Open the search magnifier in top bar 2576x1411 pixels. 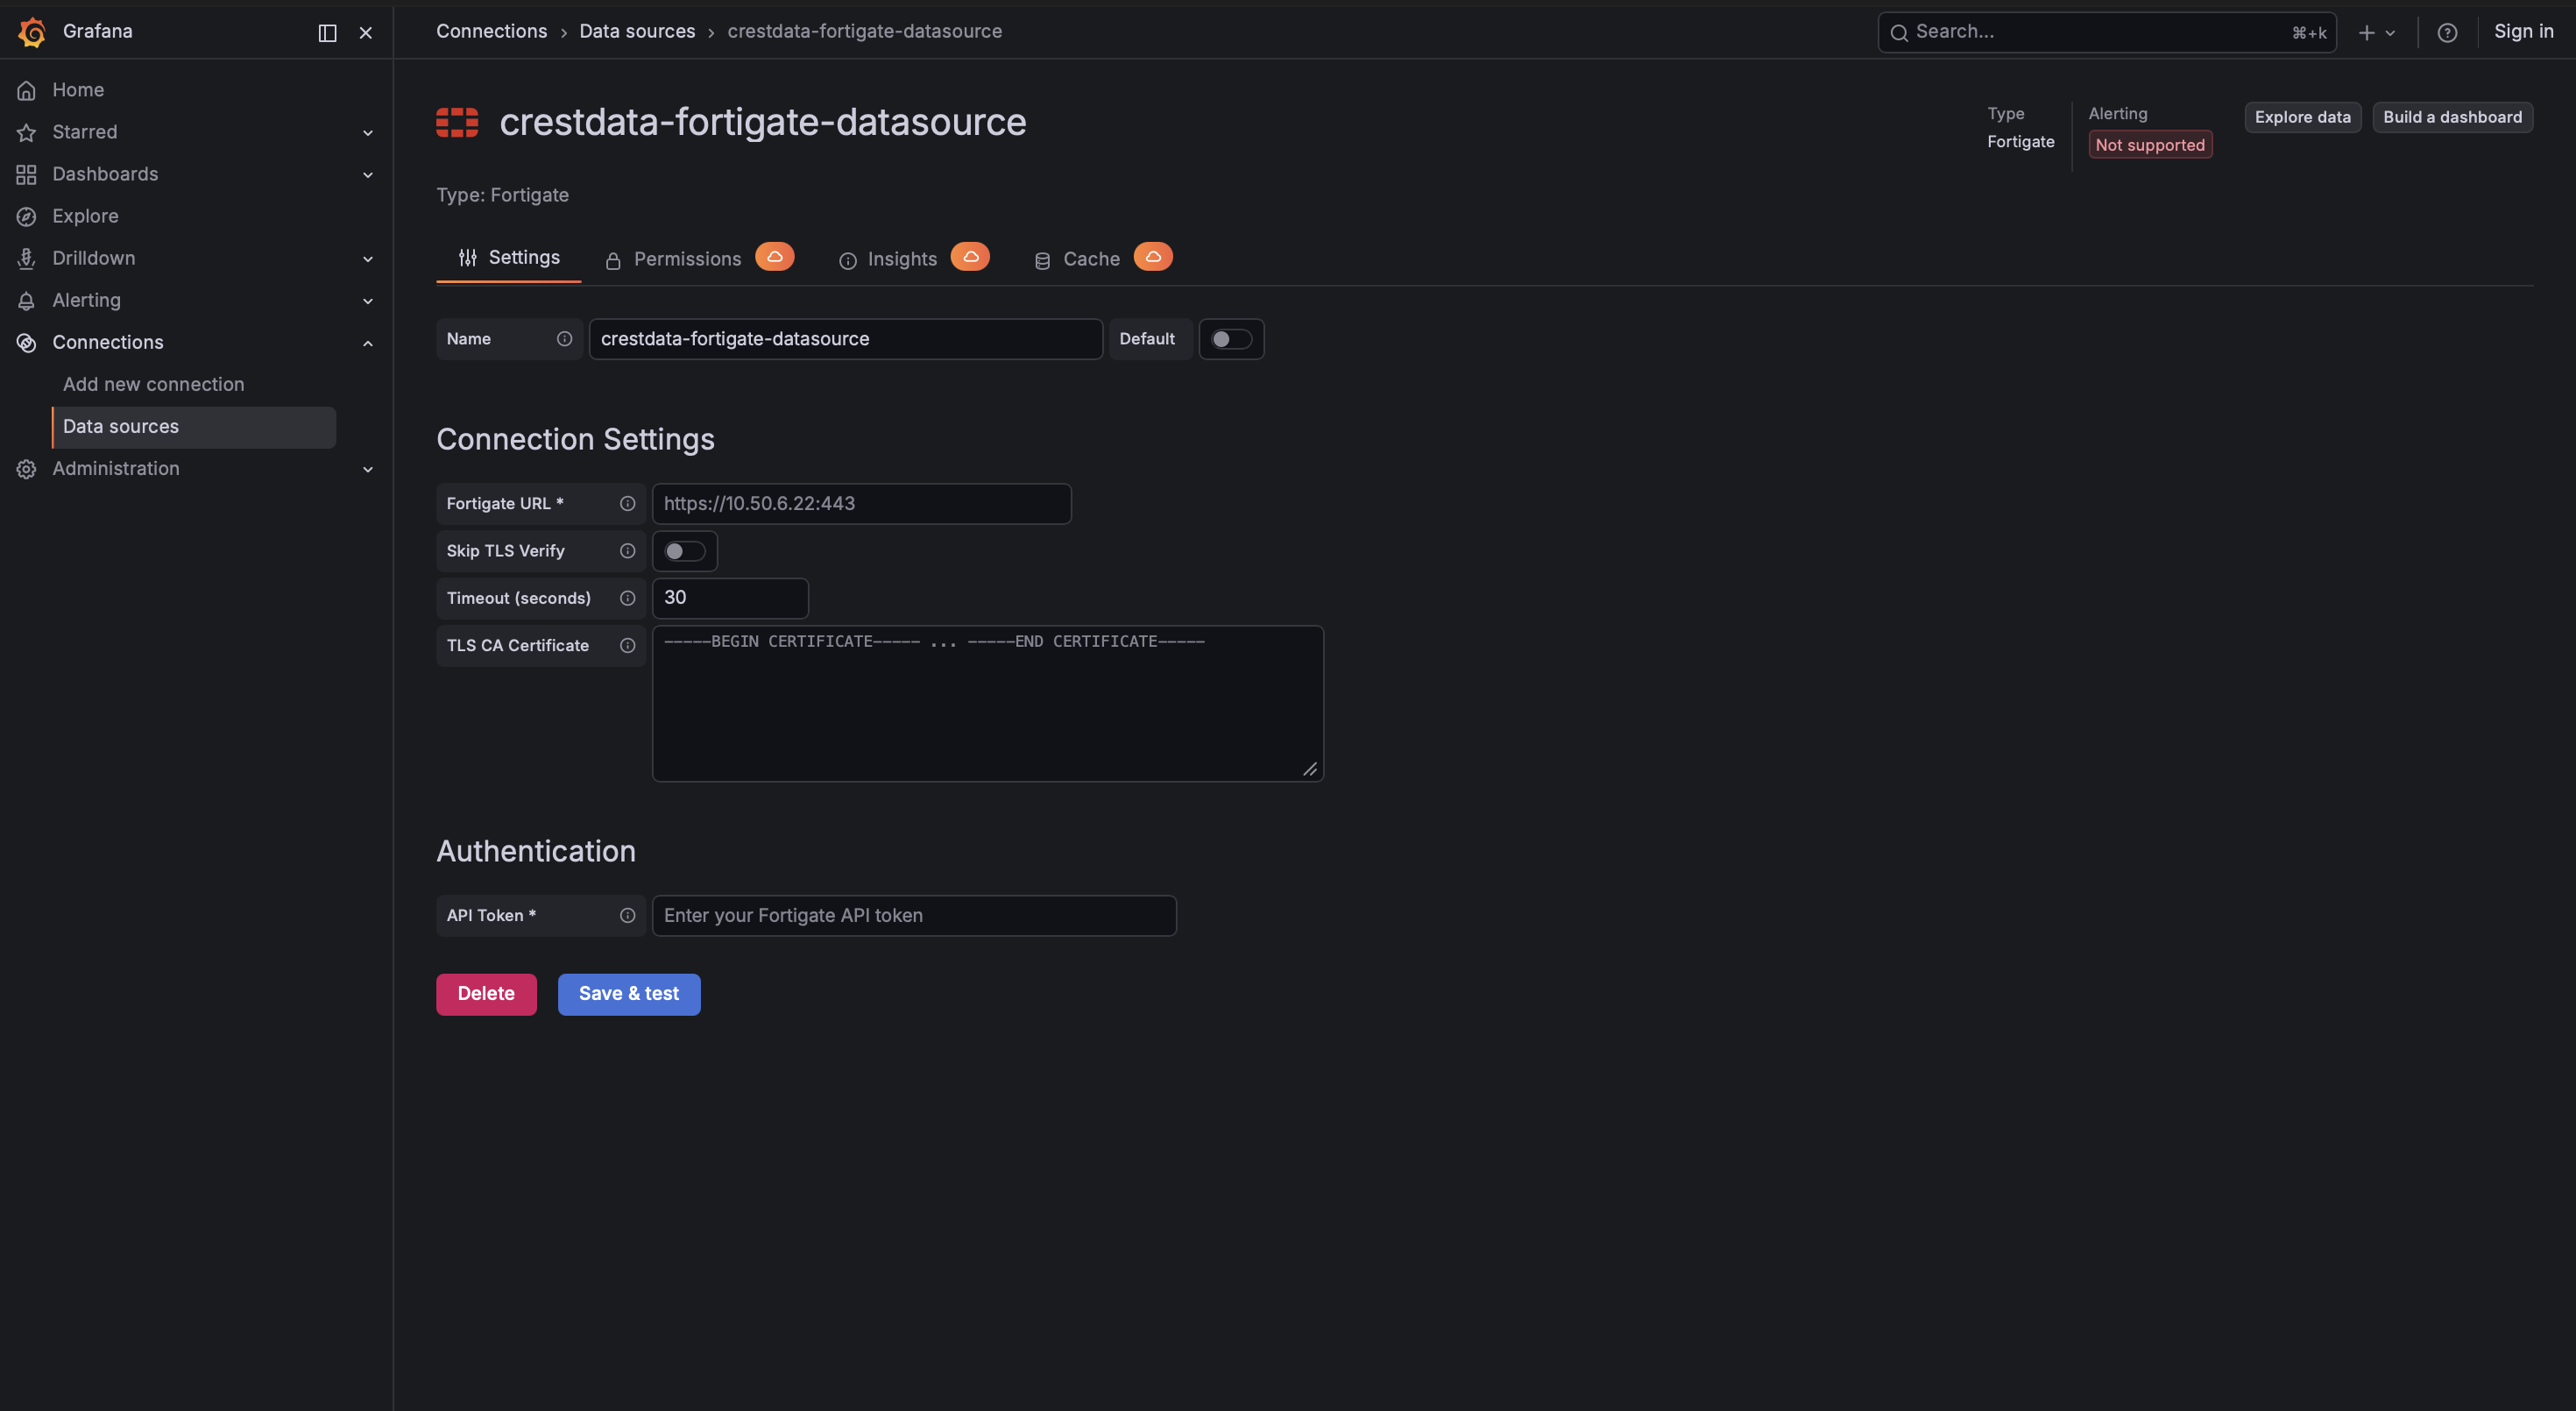point(1900,32)
